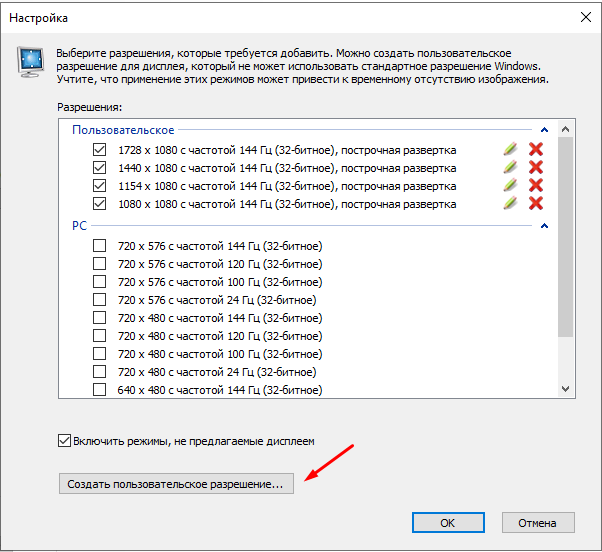Click the Отмена button
Screen dimensions: 602x552
[538, 523]
